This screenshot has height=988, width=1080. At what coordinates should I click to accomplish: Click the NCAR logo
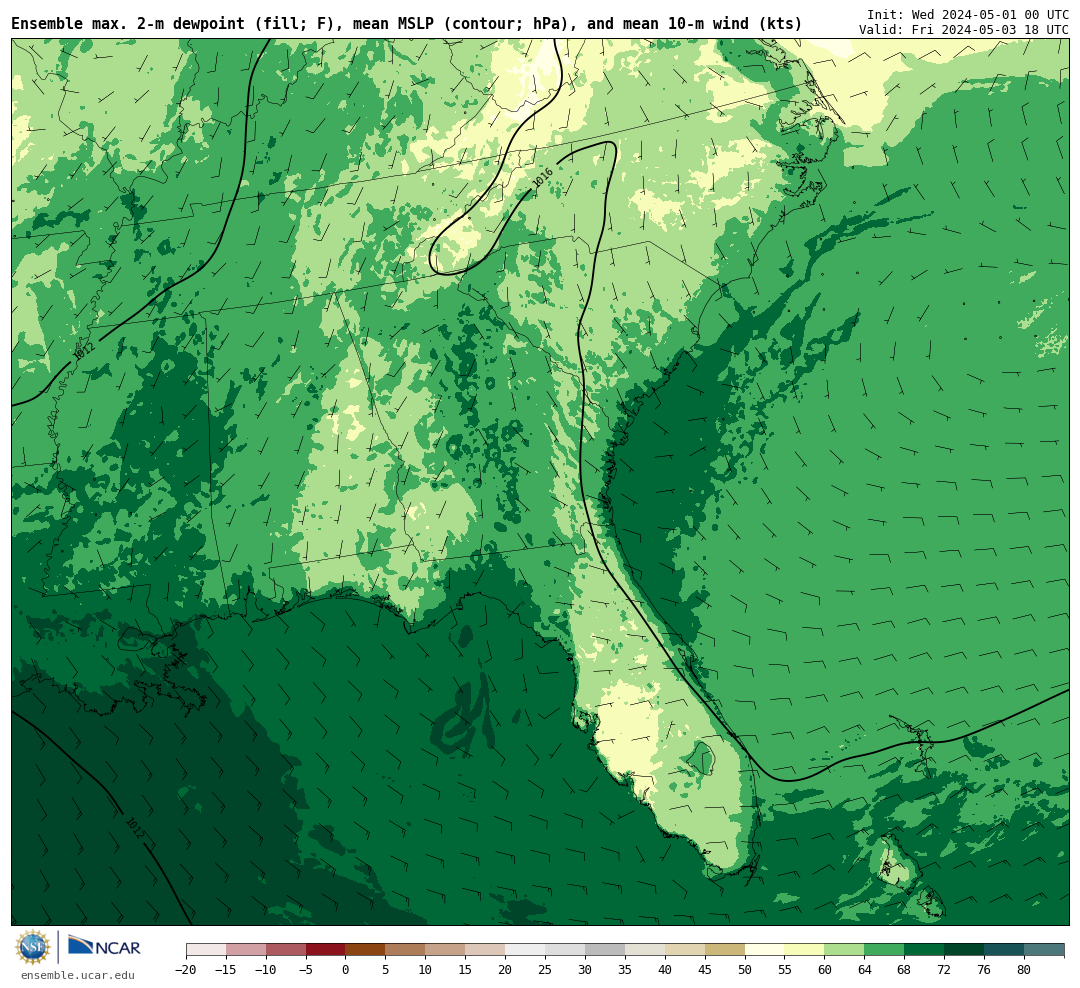[x=104, y=947]
